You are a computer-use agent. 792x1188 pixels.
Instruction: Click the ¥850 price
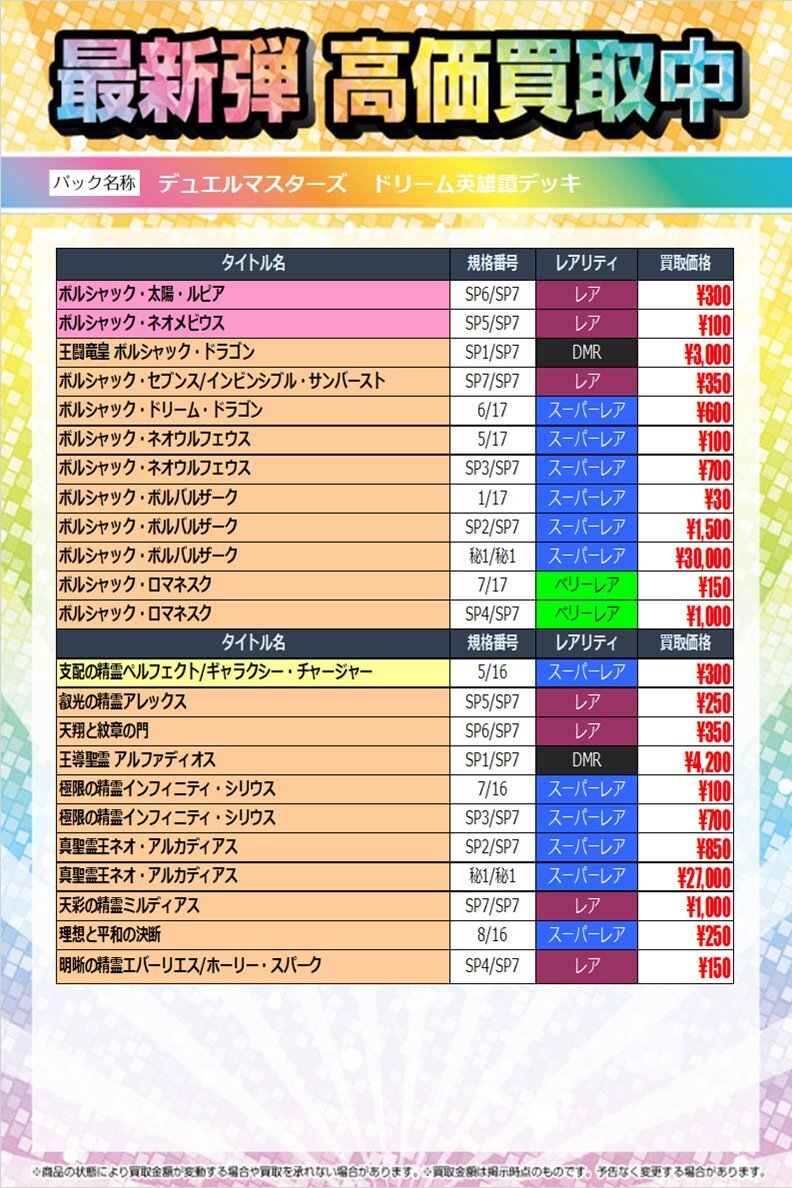tap(713, 849)
